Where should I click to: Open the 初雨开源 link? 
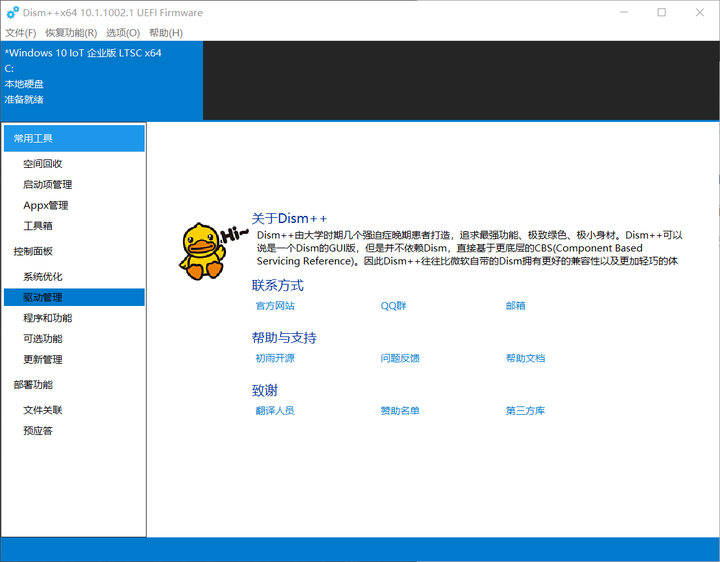(275, 358)
